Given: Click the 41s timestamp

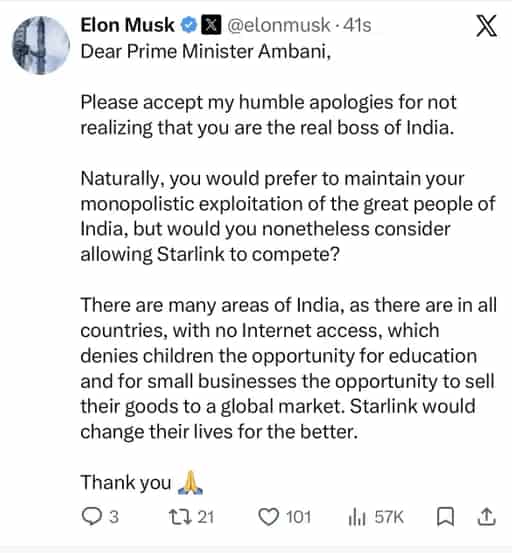Looking at the screenshot, I should coord(357,25).
